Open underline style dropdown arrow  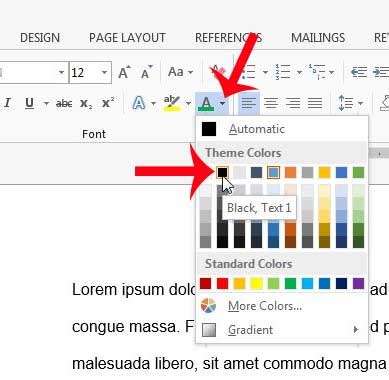(46, 104)
